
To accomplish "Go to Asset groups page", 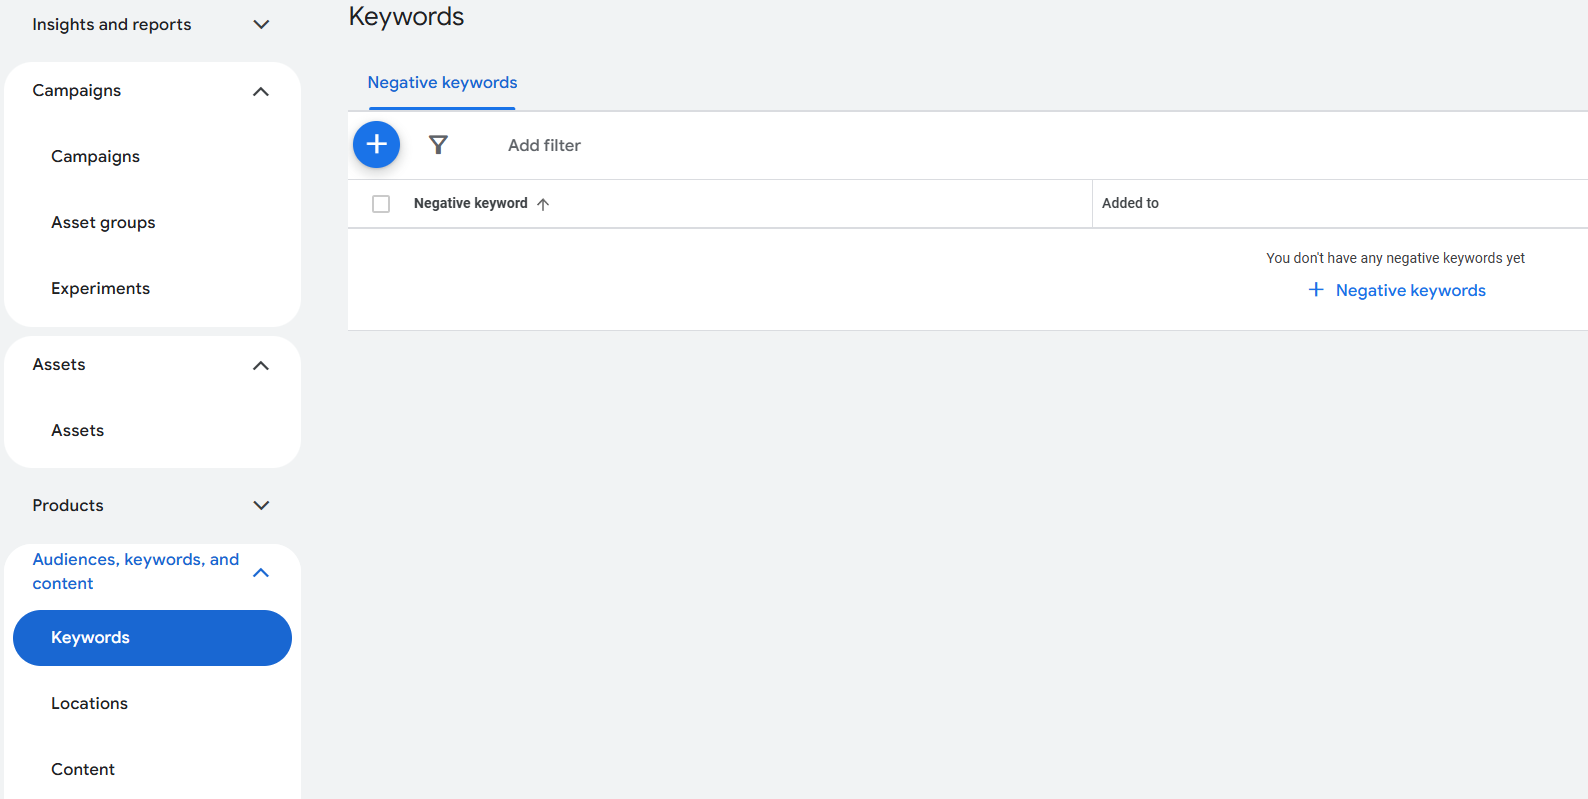I will 103,223.
